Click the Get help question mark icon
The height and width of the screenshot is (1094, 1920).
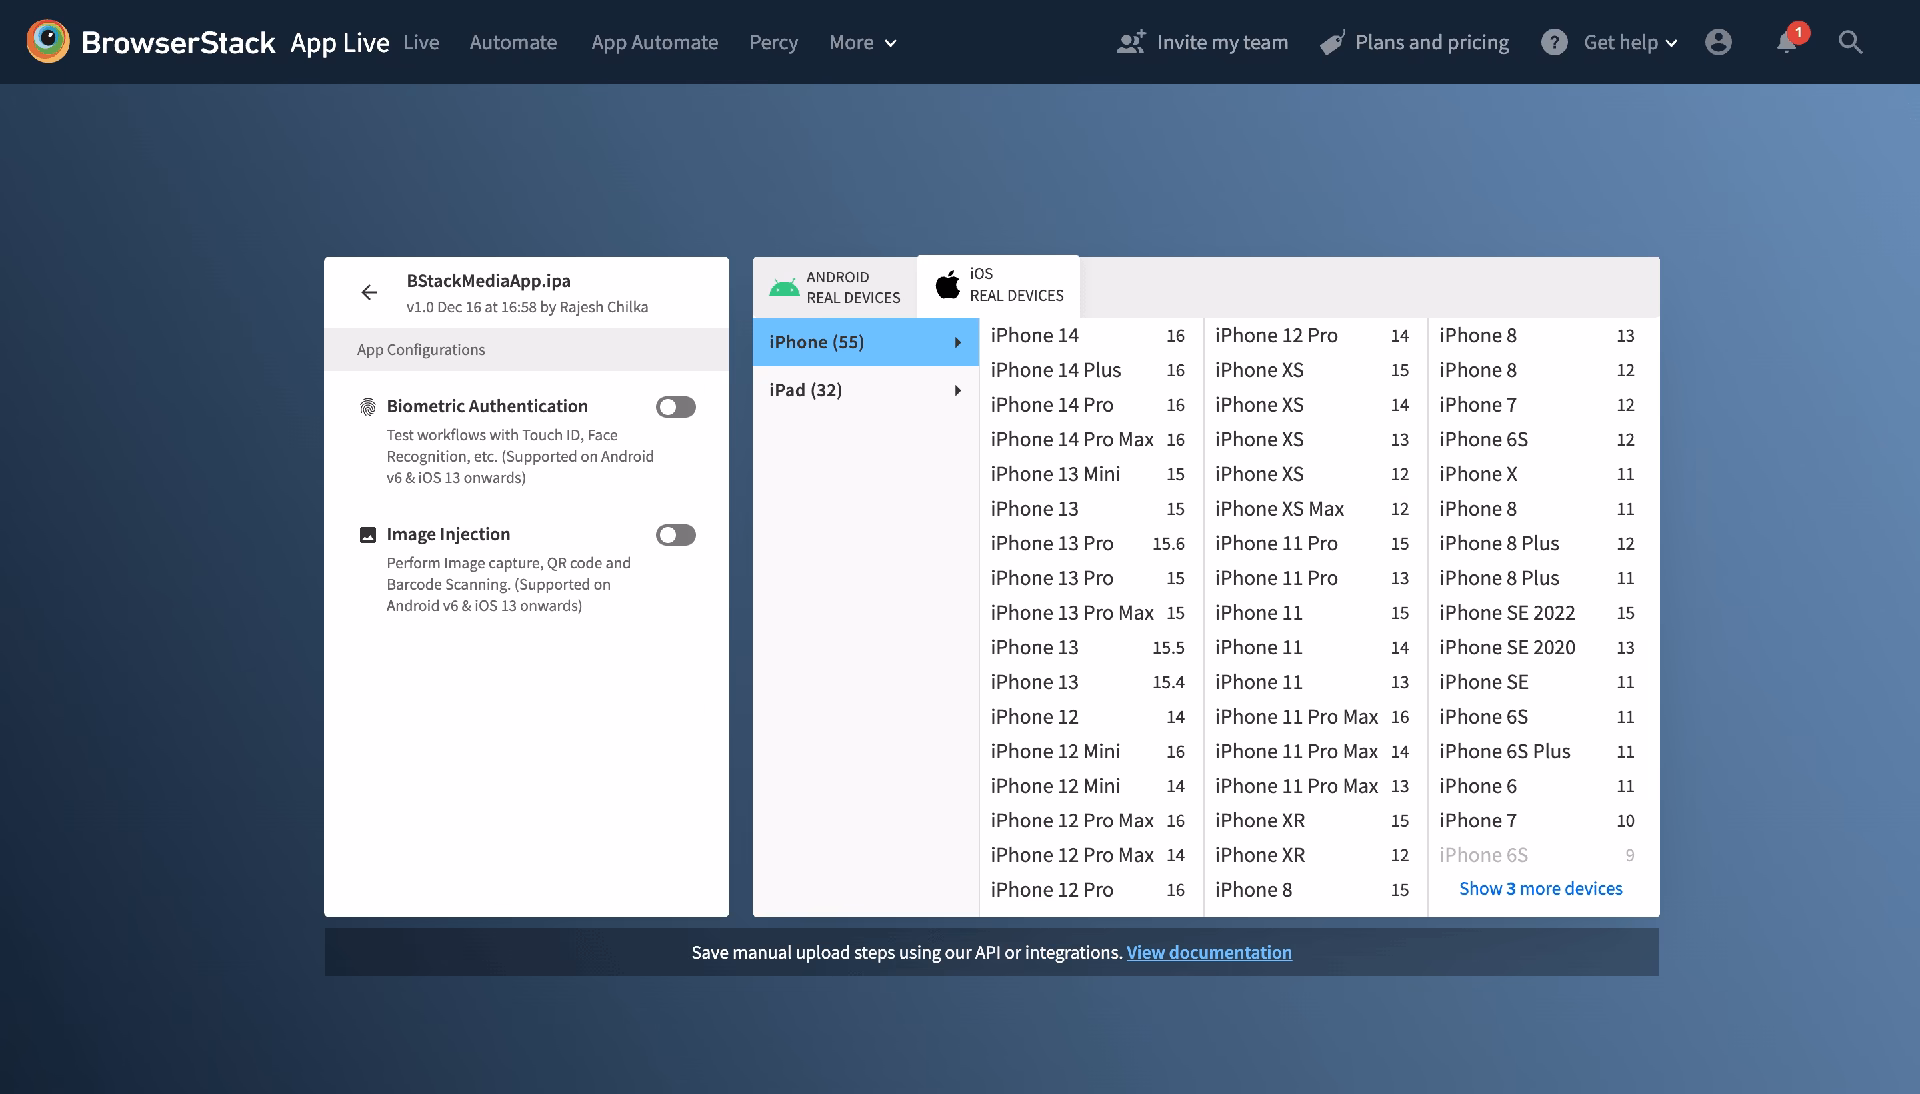[1554, 42]
